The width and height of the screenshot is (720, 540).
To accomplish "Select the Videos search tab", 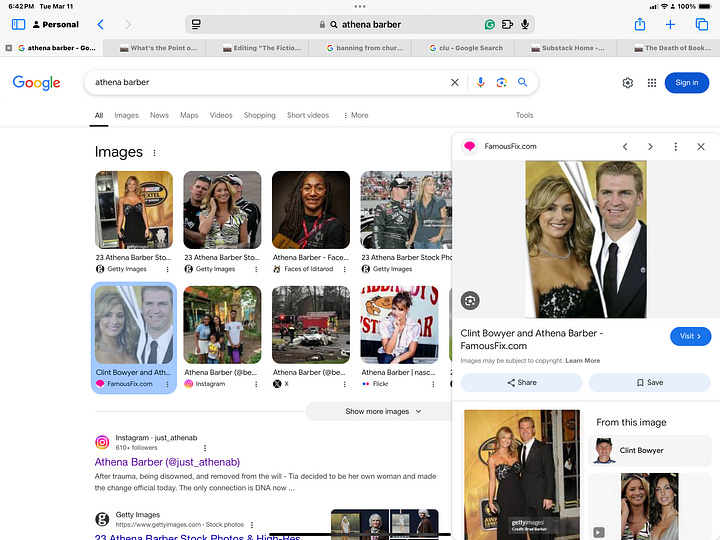I will (221, 115).
